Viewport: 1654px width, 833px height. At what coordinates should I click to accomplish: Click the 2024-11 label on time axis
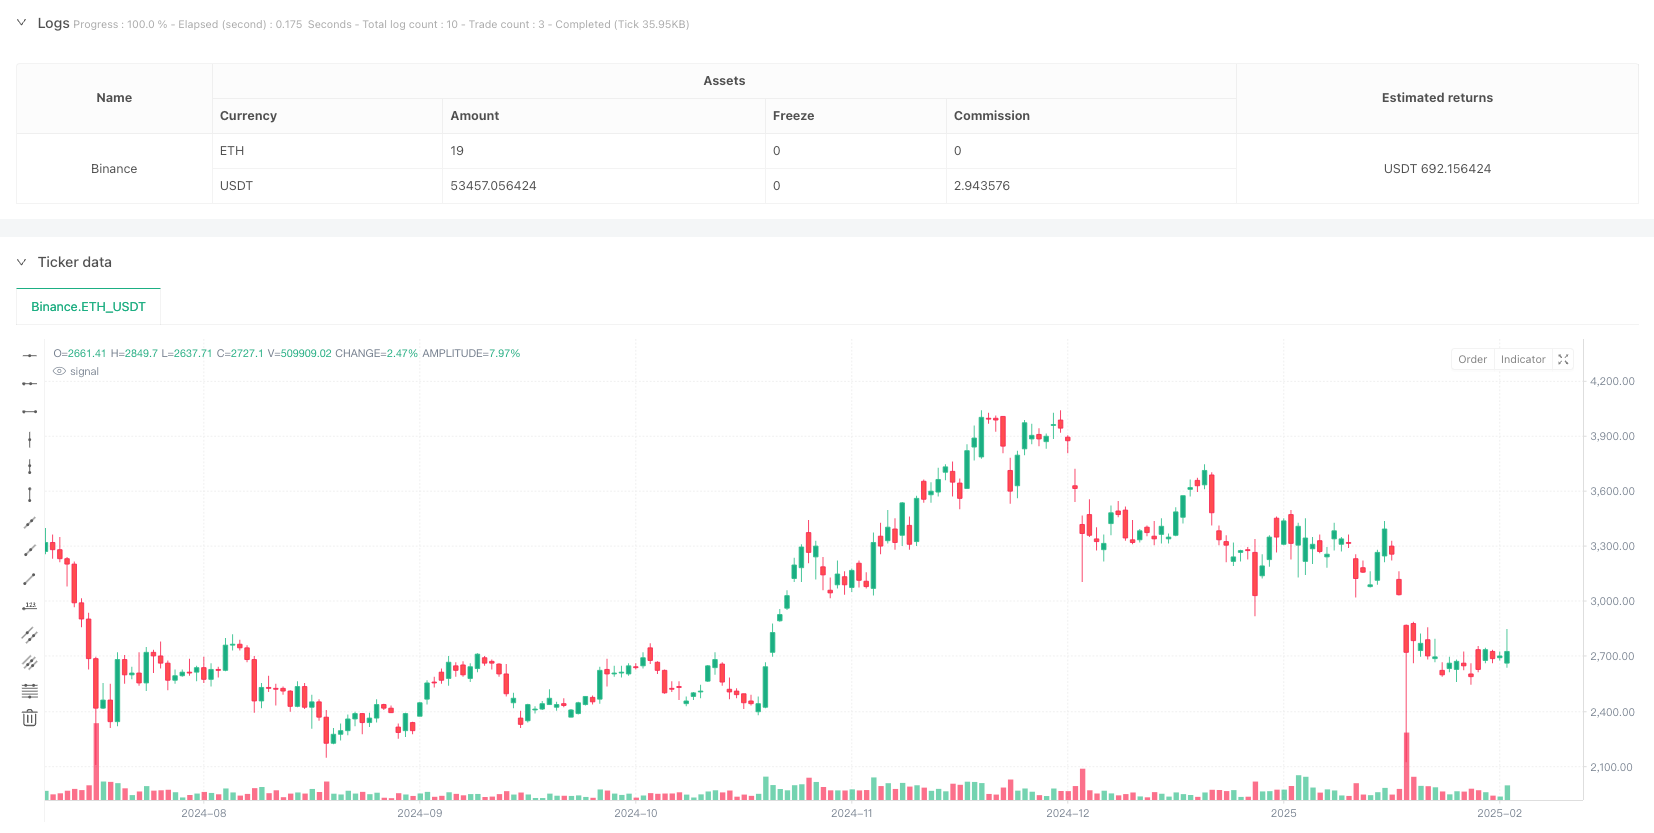click(x=851, y=813)
